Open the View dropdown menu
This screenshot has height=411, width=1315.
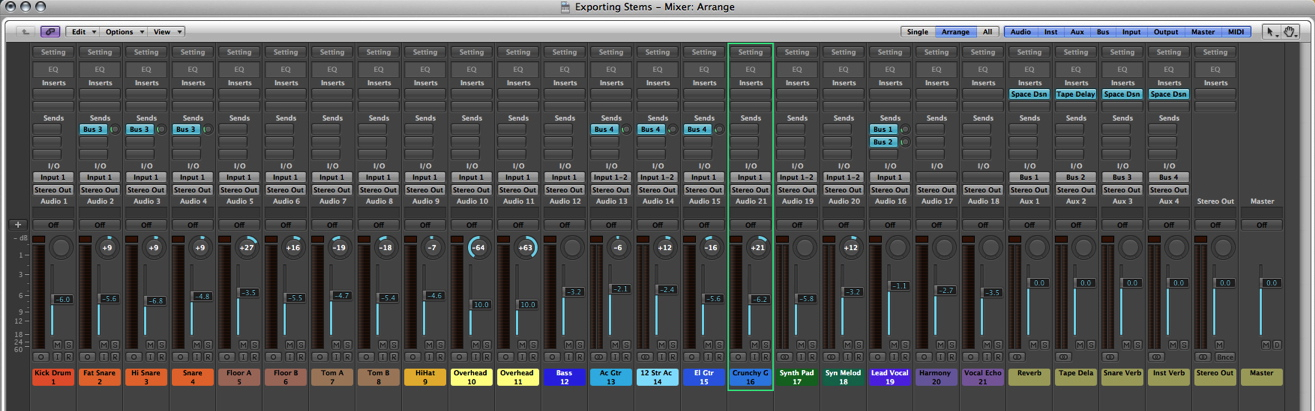click(x=166, y=32)
